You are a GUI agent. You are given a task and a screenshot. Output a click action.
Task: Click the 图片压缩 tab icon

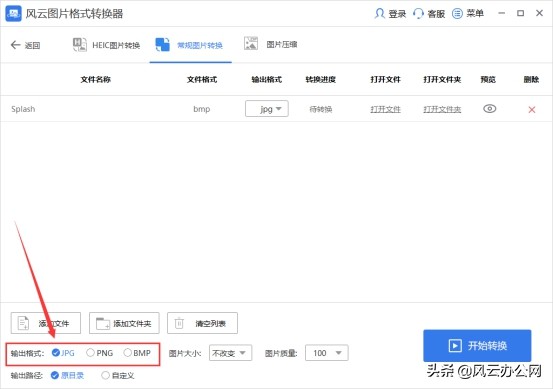point(251,44)
